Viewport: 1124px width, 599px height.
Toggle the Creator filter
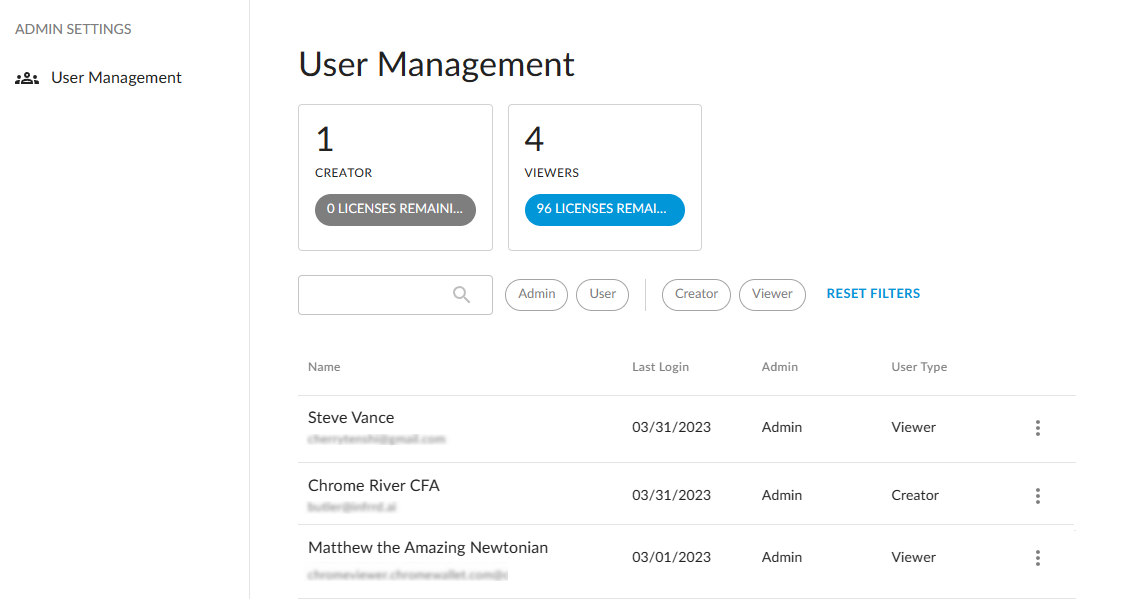(696, 294)
